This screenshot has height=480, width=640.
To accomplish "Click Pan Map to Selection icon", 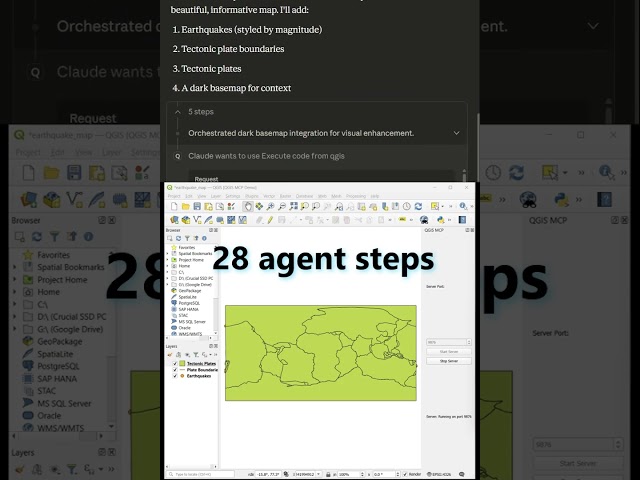I will [259, 207].
